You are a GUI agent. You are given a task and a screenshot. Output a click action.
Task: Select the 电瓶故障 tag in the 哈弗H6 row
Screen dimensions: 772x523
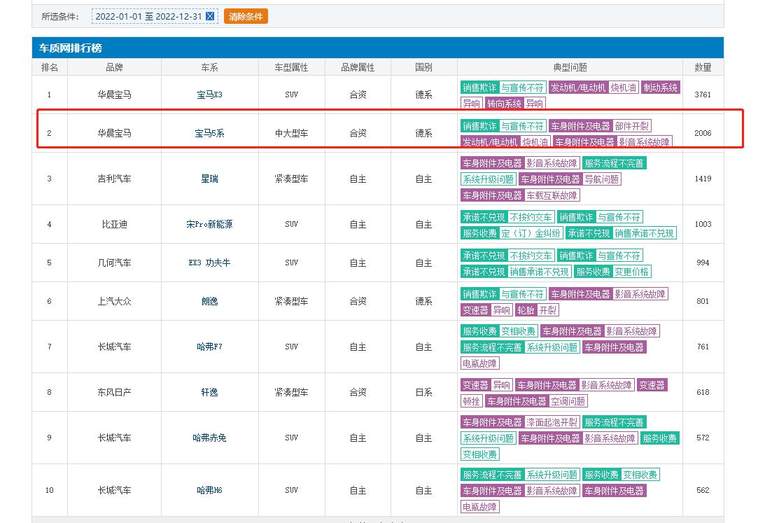[x=480, y=507]
